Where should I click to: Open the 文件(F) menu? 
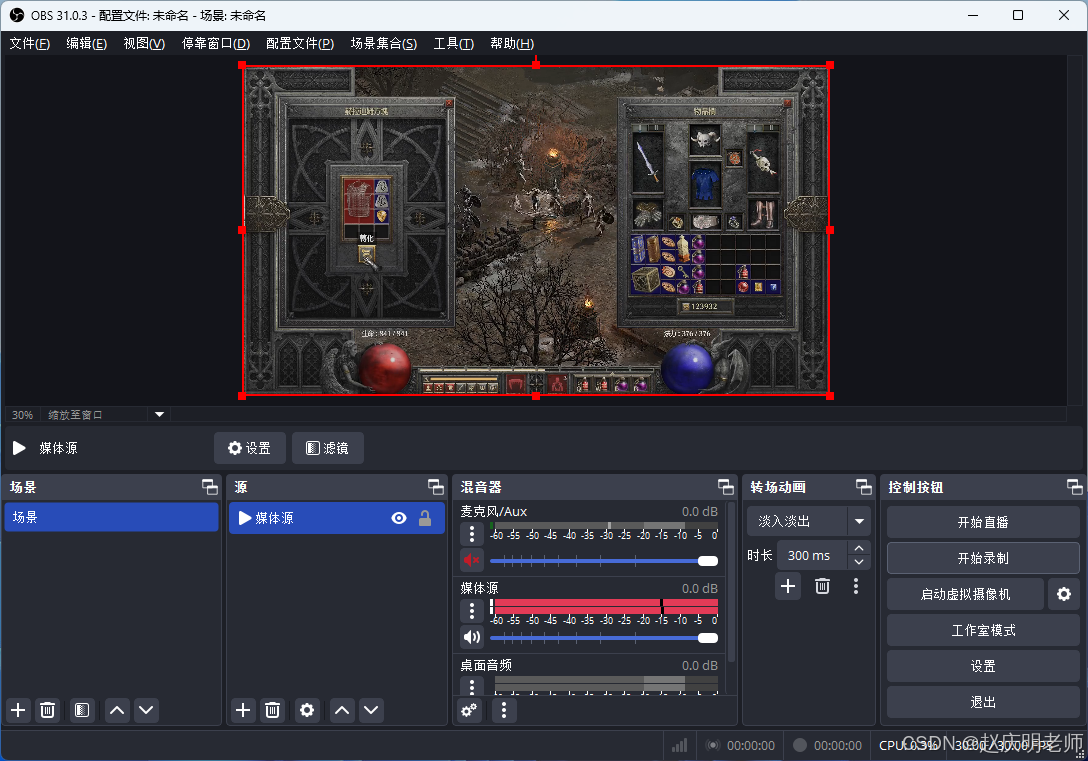(30, 44)
